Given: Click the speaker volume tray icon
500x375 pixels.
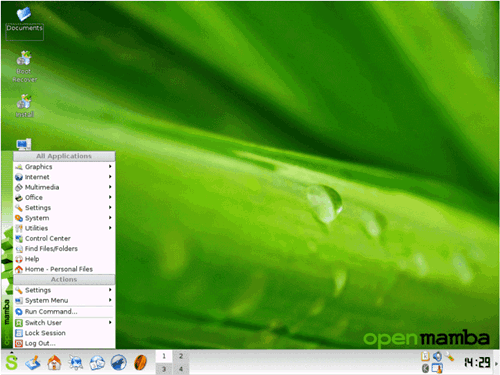Looking at the screenshot, I should coord(437,356).
